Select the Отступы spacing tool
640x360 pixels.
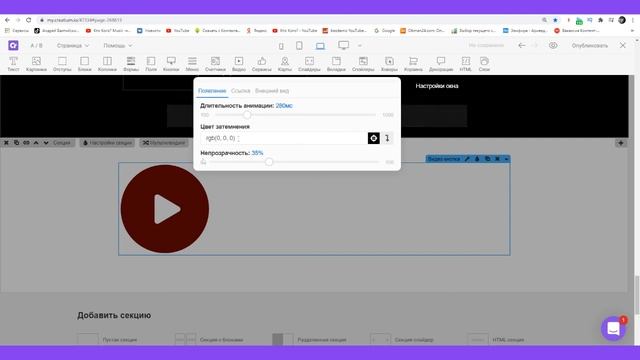(62, 64)
